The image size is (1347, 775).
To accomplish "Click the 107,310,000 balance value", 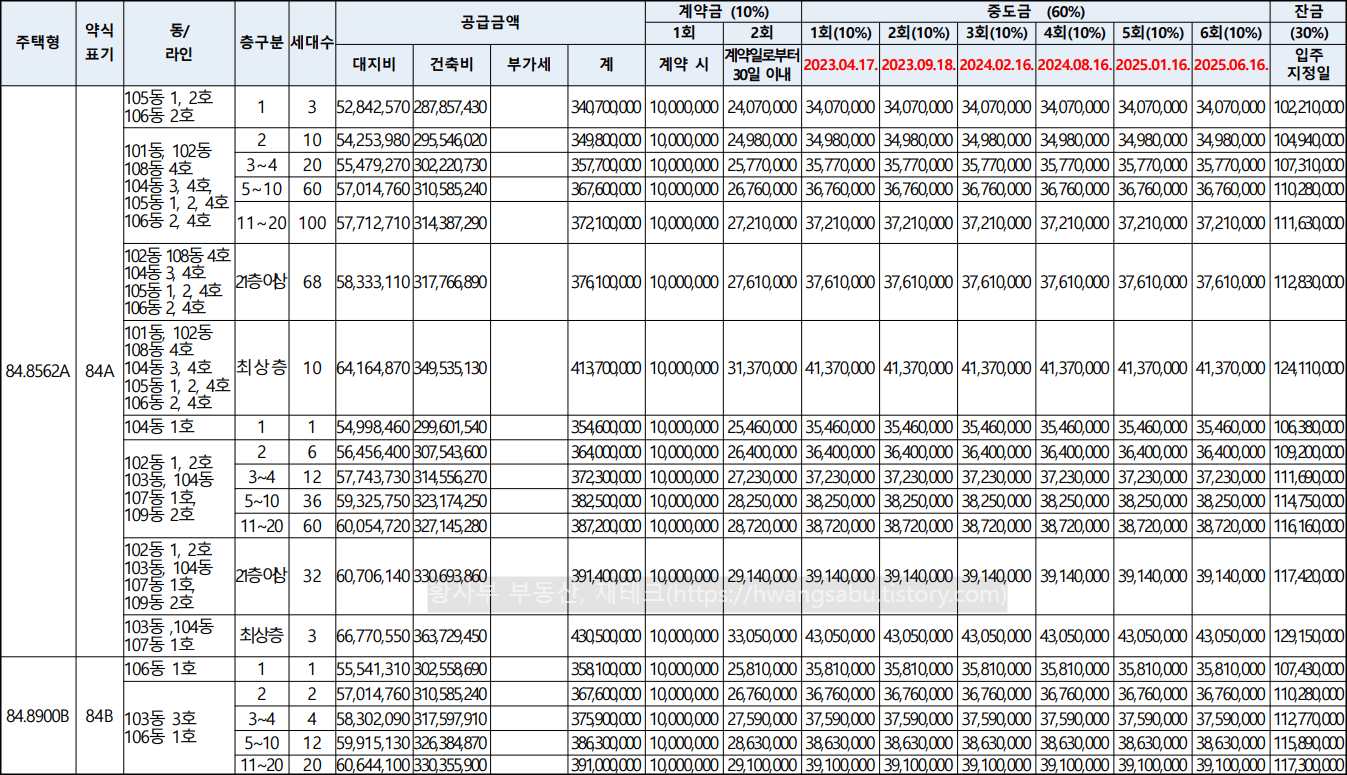I will 1309,164.
